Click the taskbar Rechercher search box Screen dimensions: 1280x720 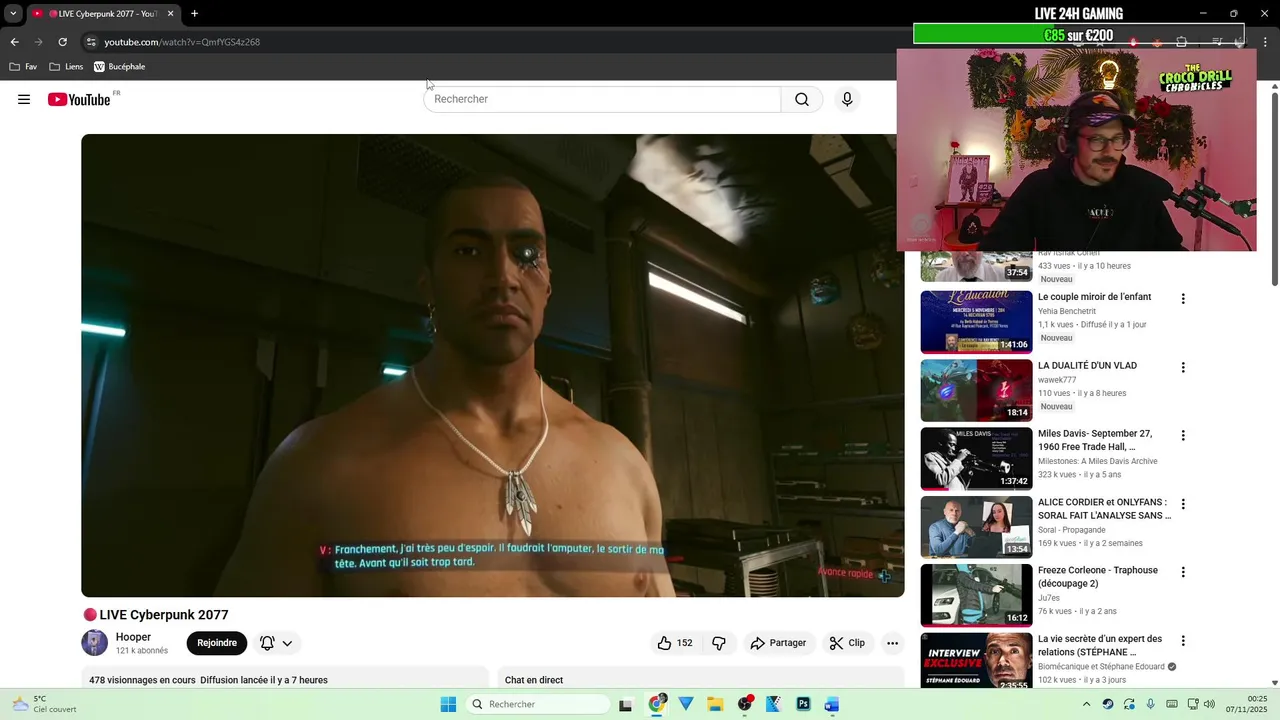[538, 704]
